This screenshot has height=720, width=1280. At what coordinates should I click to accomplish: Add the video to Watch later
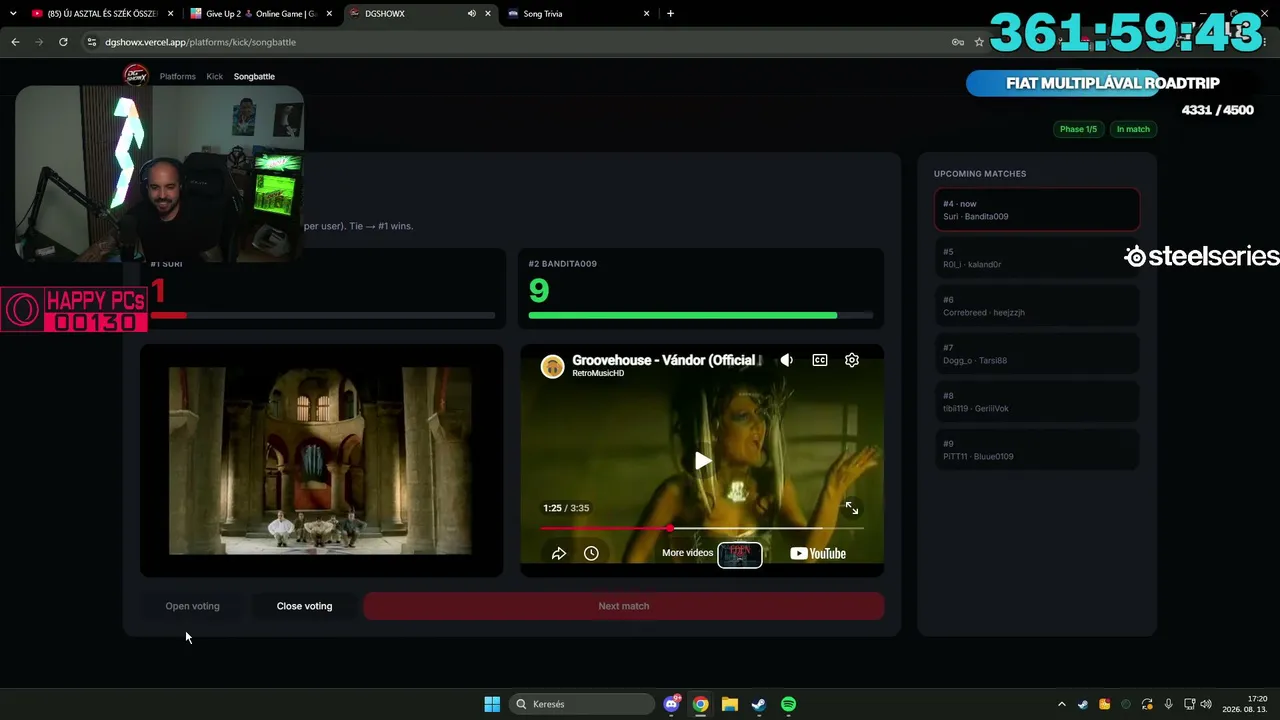tap(591, 553)
